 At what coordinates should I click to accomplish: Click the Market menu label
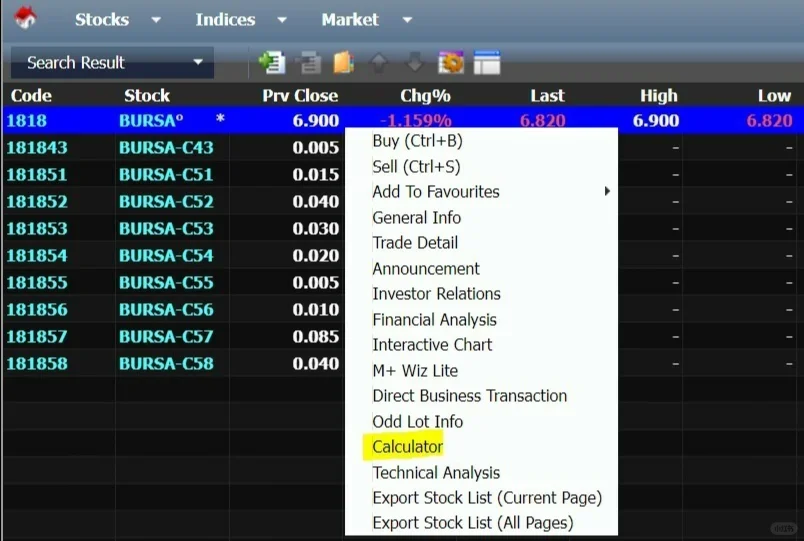pyautogui.click(x=350, y=19)
